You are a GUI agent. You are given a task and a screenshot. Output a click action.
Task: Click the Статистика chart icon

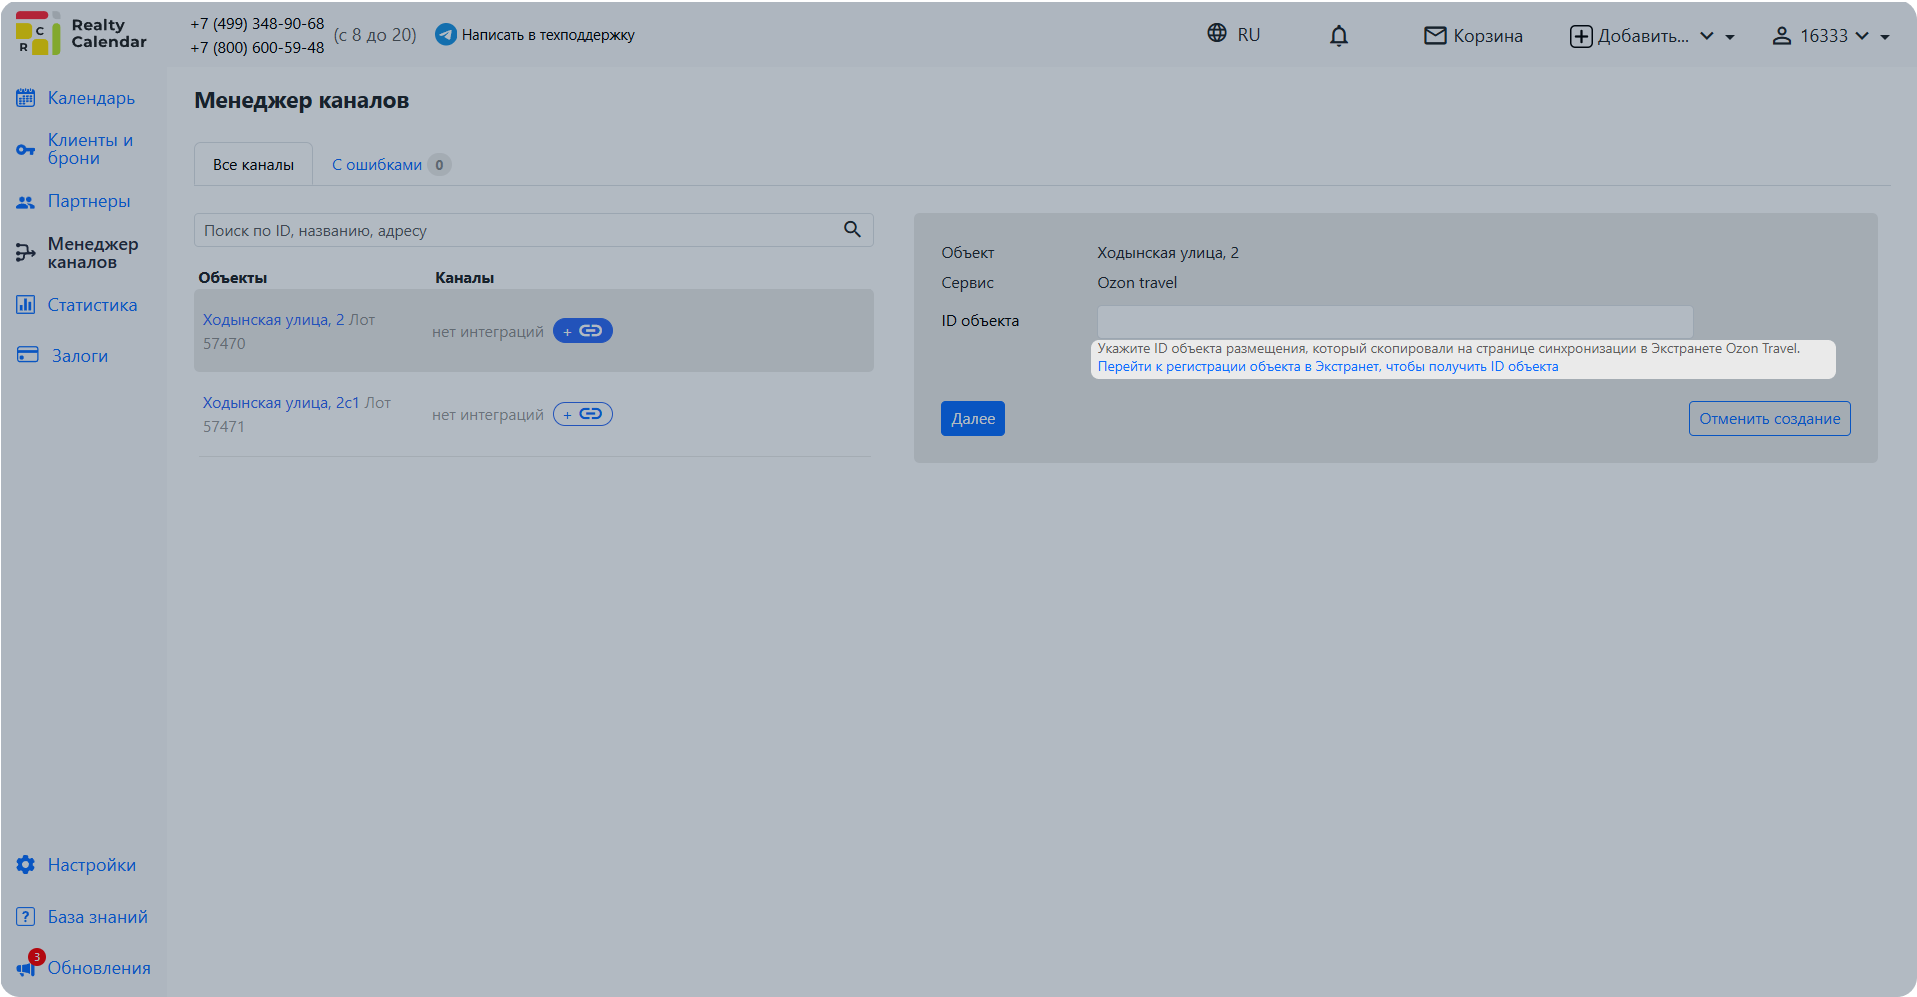tap(26, 305)
